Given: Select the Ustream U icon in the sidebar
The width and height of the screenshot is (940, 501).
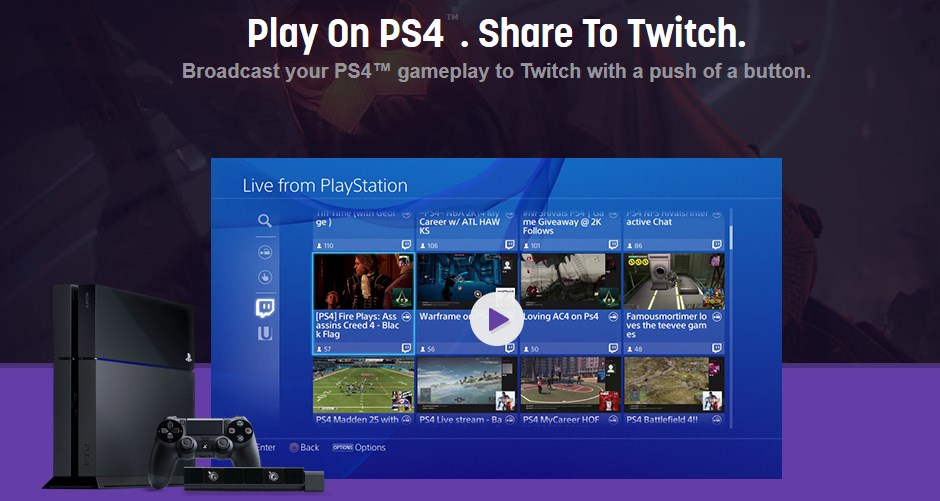Looking at the screenshot, I should pyautogui.click(x=265, y=334).
